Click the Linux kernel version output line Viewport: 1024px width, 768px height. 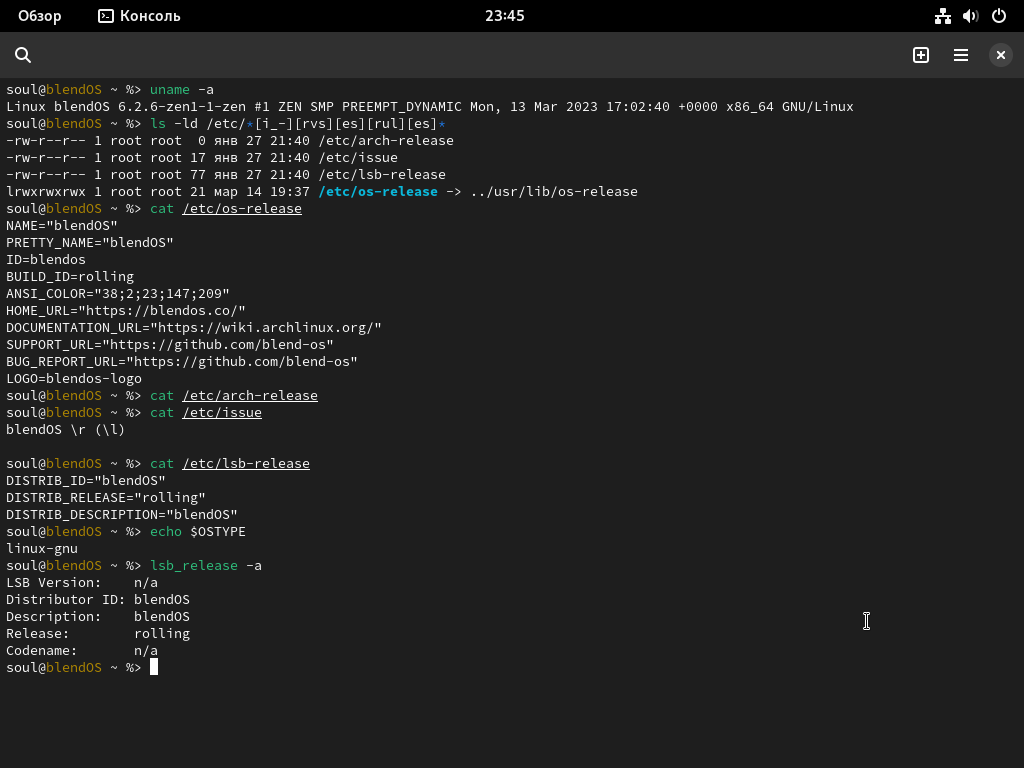[430, 106]
